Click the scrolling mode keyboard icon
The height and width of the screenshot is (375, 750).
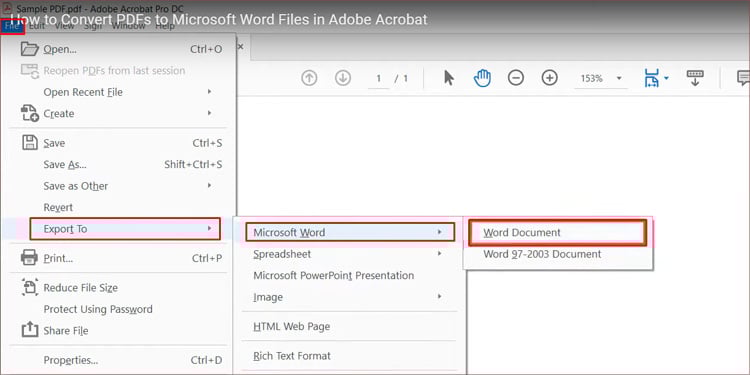pos(695,77)
